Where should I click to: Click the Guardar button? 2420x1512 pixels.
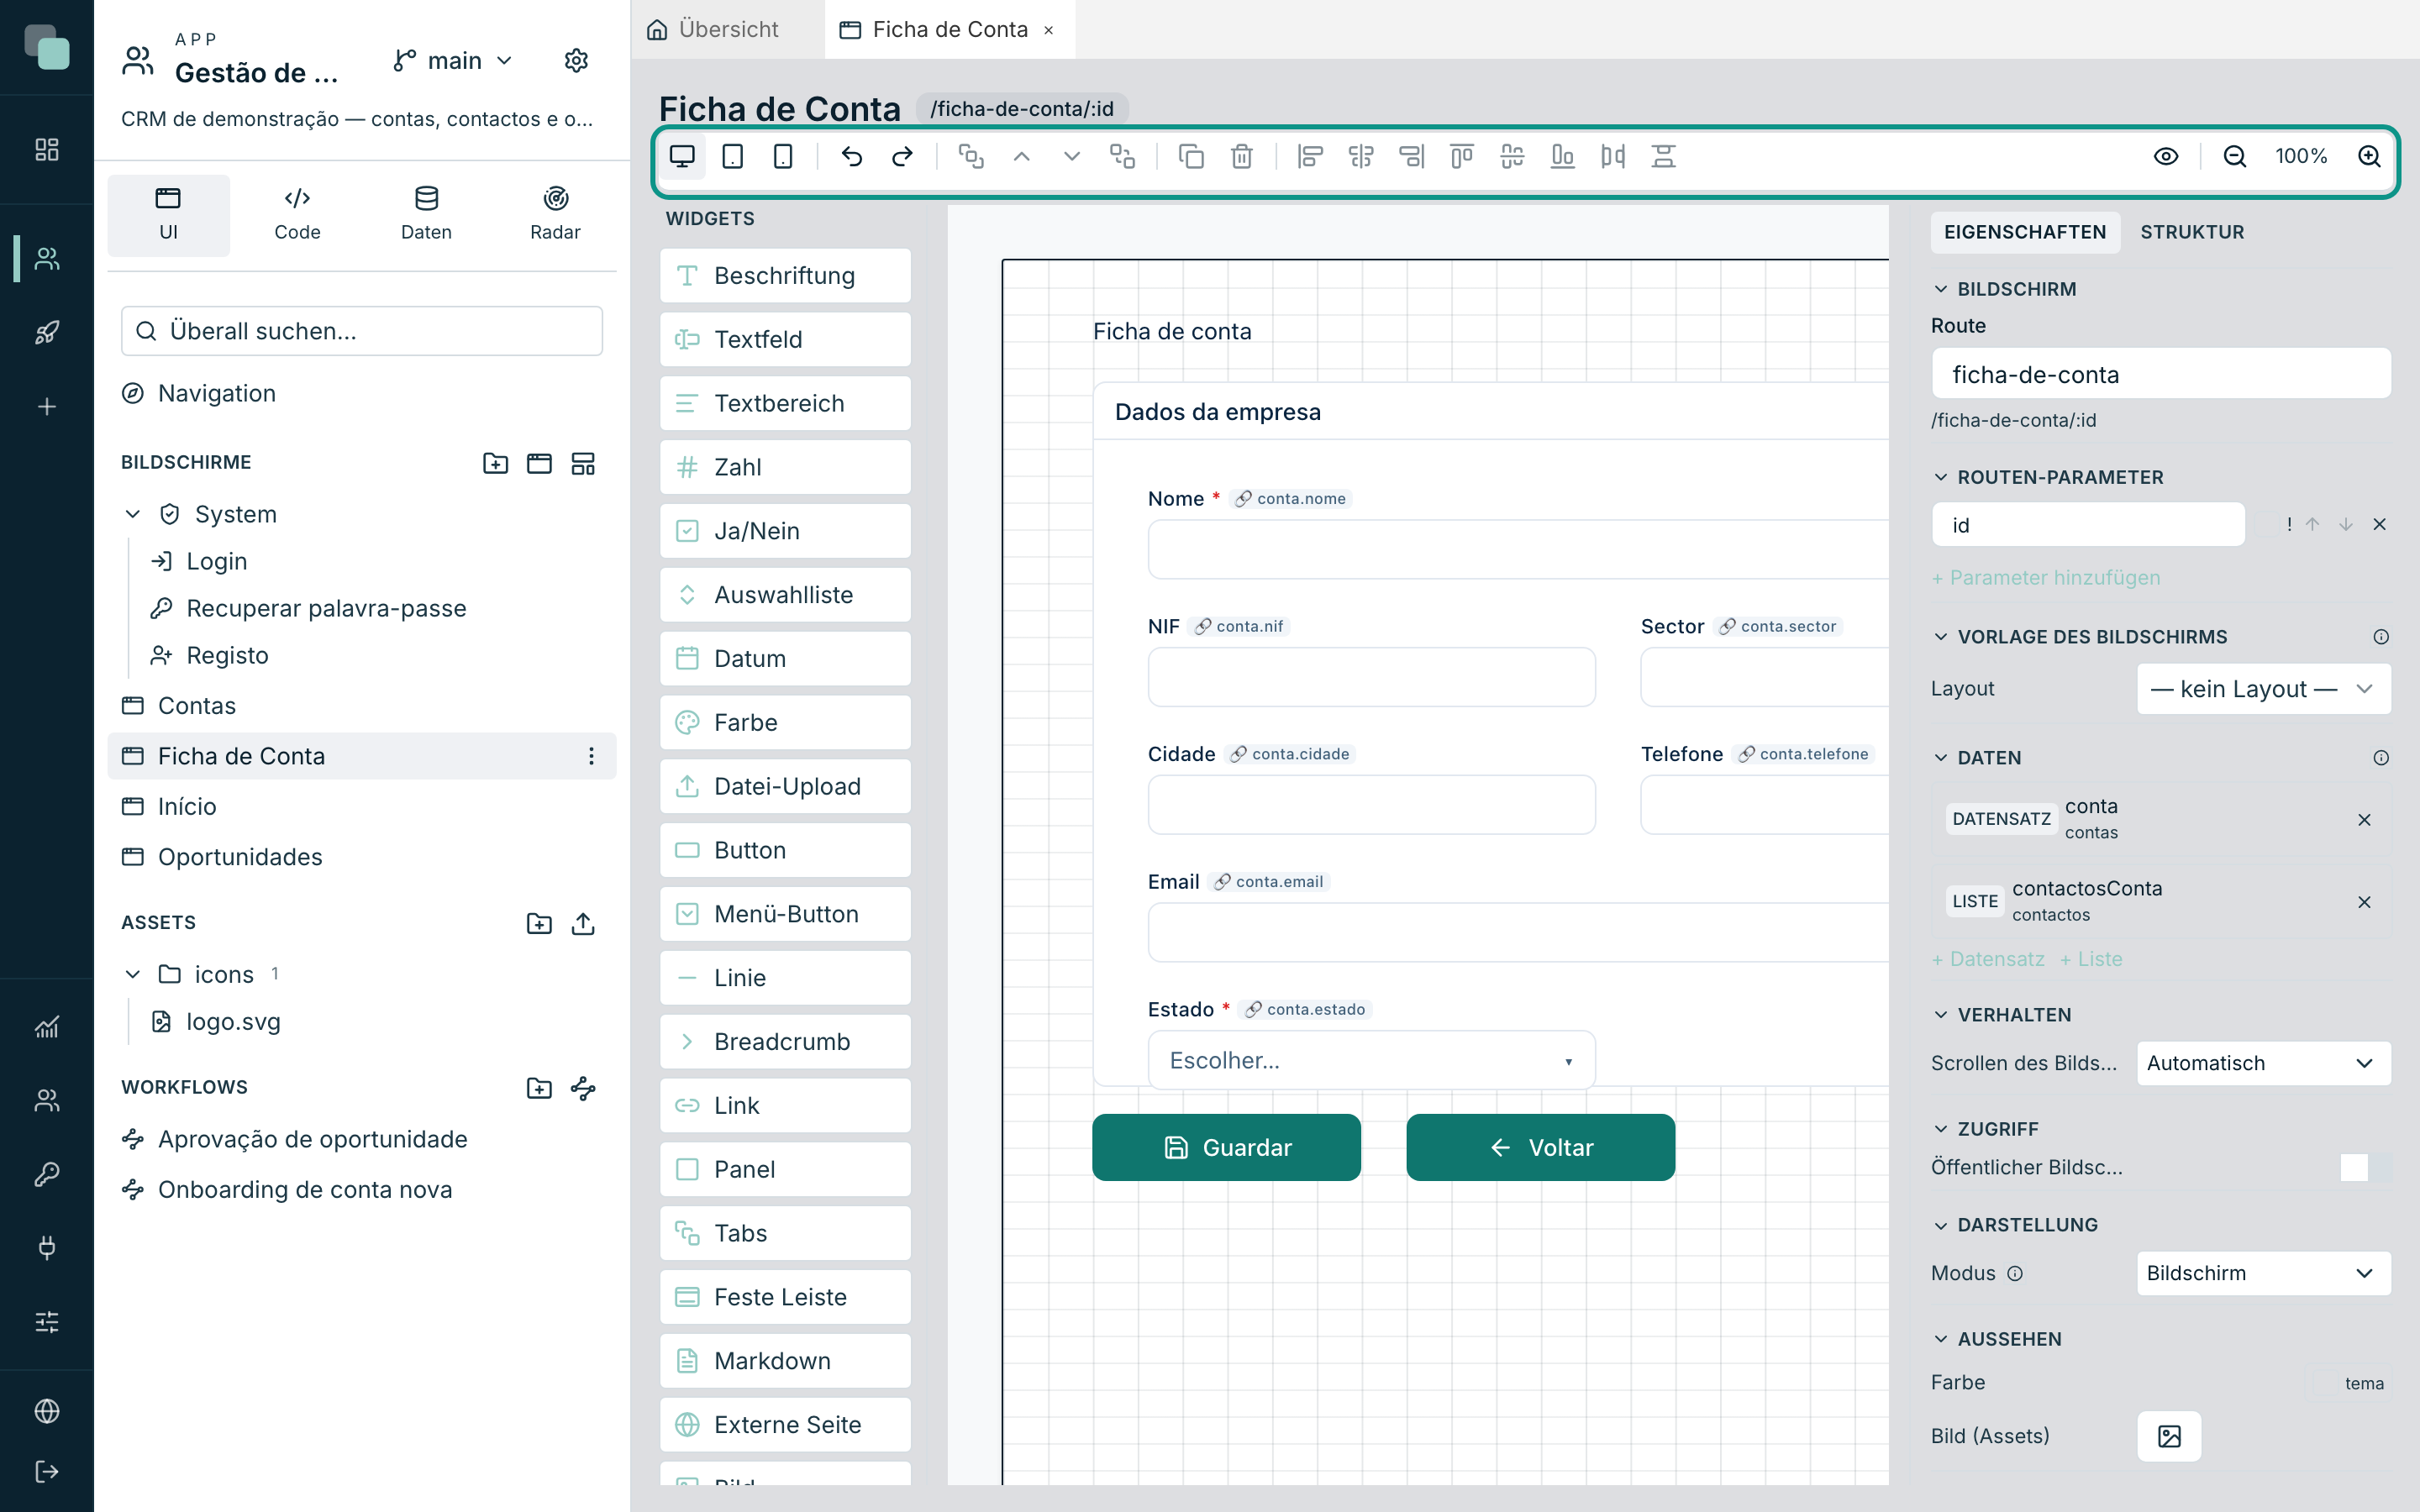pyautogui.click(x=1226, y=1147)
